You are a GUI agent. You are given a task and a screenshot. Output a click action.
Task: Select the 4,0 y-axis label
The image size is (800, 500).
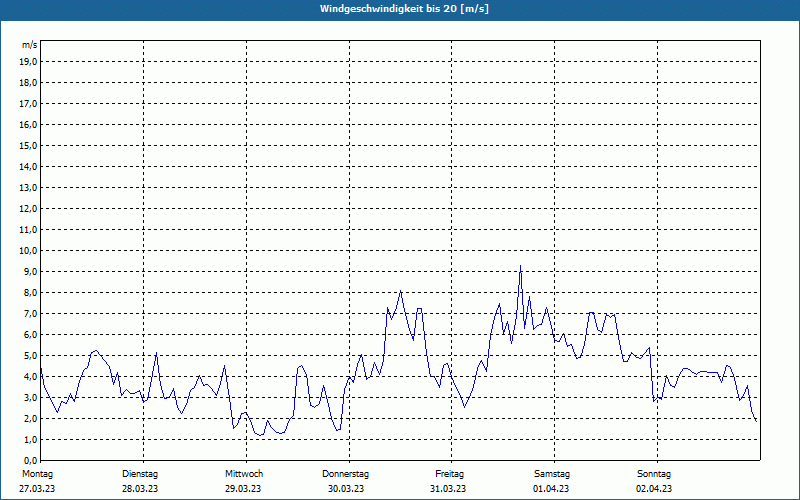coord(30,377)
